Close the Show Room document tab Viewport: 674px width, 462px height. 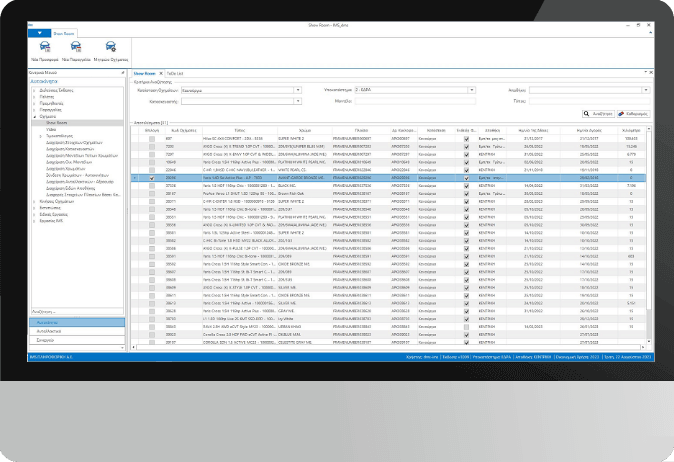(x=161, y=73)
